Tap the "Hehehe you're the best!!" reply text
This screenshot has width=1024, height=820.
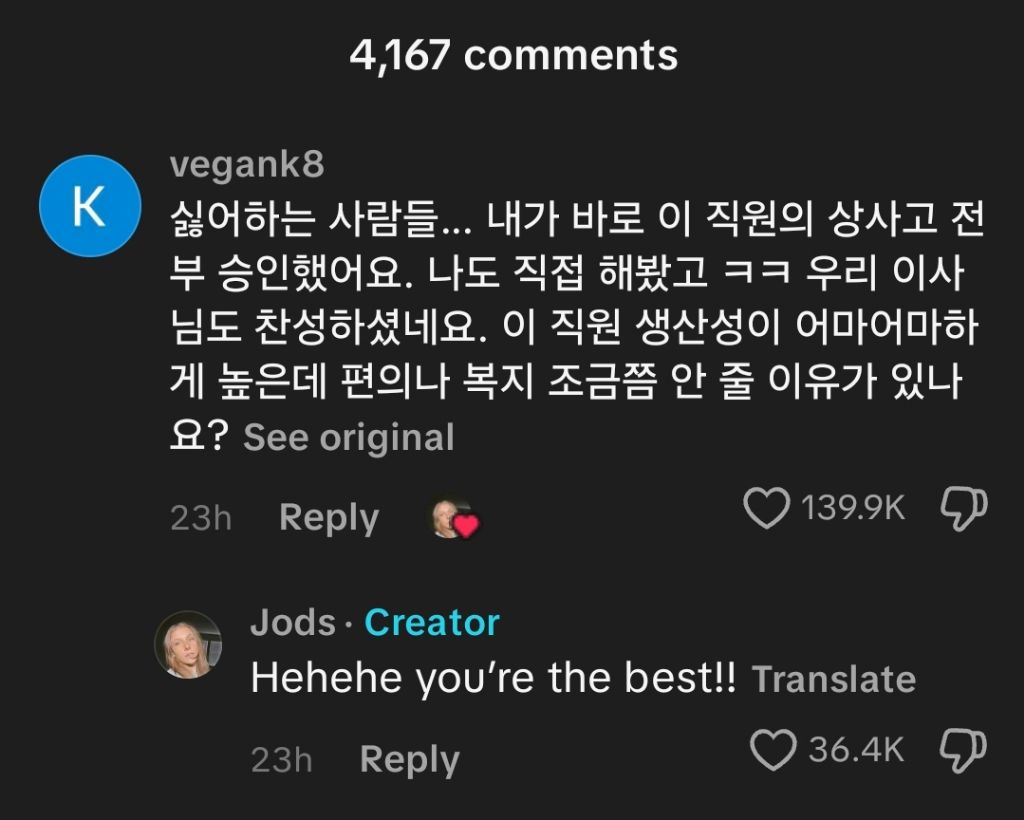[492, 679]
